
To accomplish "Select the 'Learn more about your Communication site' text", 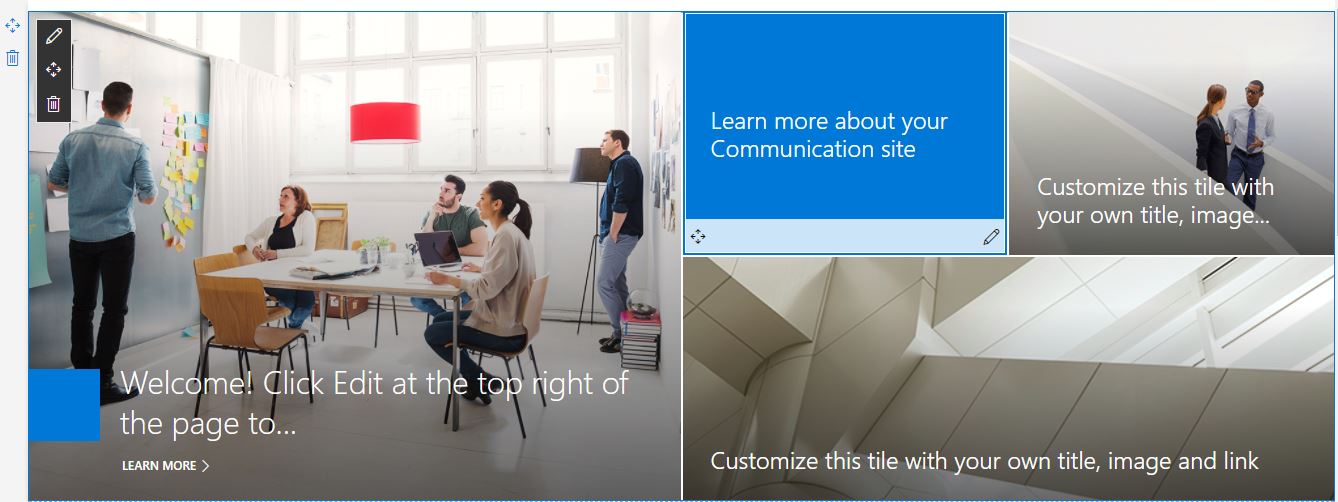I will (829, 135).
